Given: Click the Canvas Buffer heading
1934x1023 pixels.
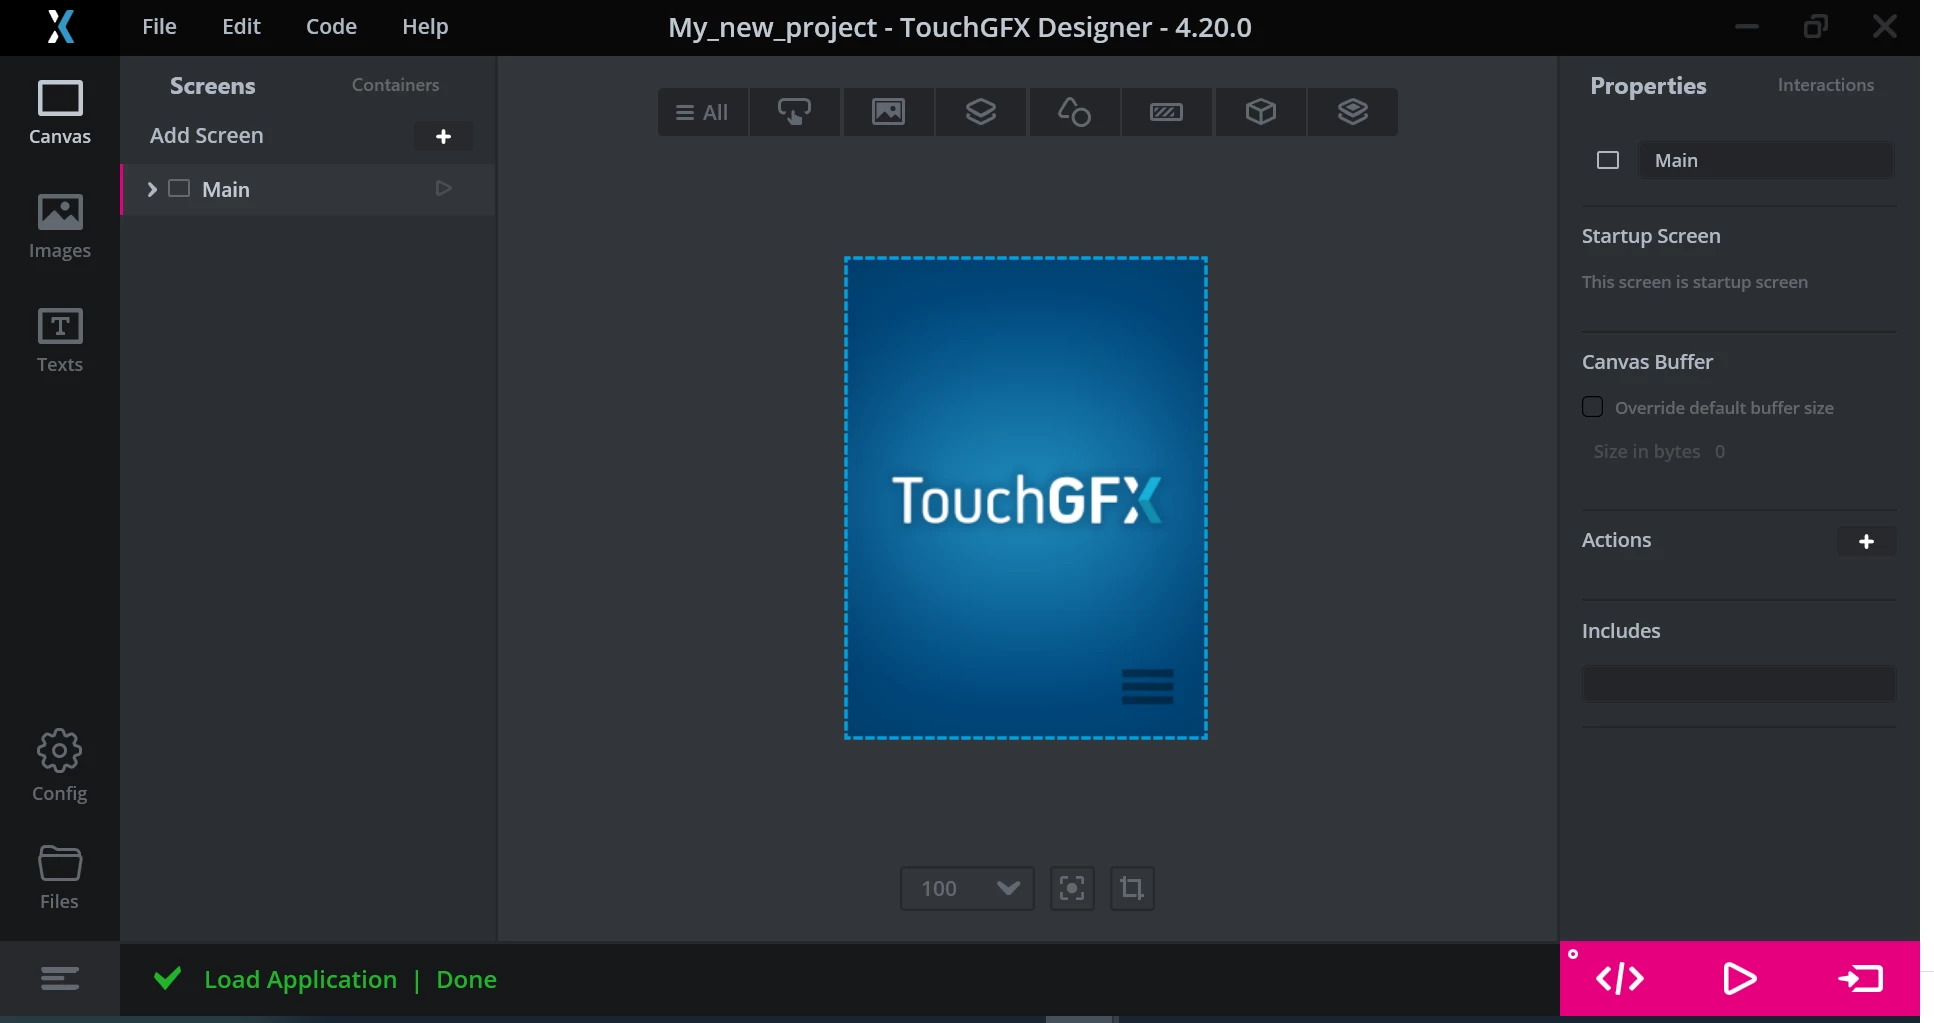Looking at the screenshot, I should pos(1647,362).
